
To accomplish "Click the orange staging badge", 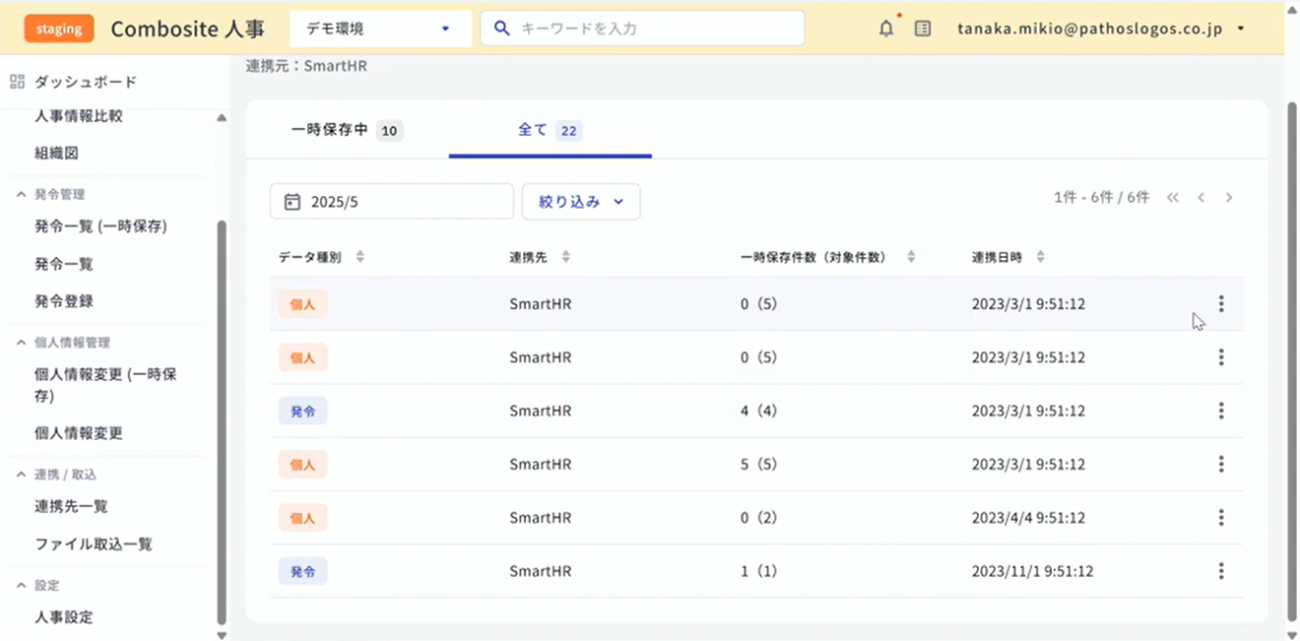I will click(59, 28).
